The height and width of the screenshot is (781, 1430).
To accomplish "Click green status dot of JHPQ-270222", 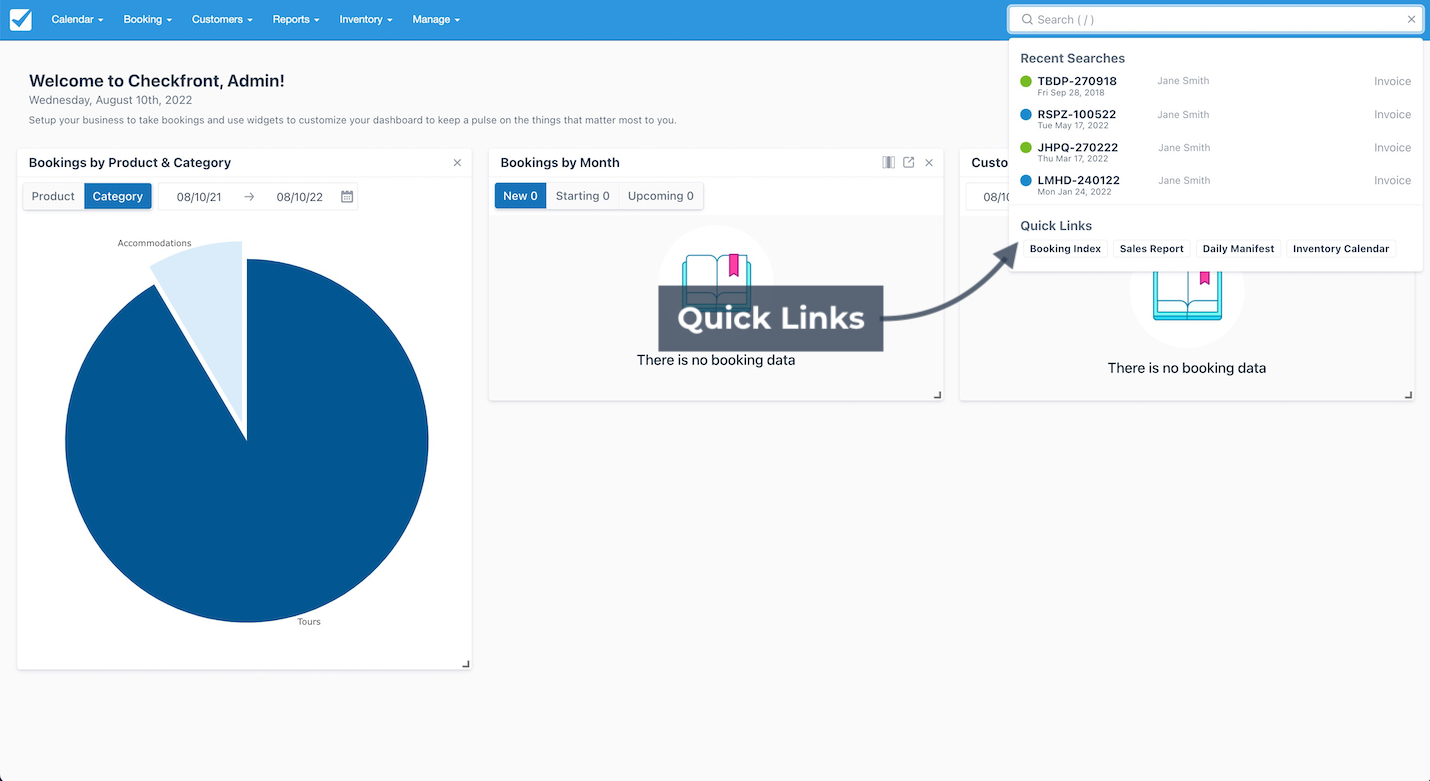I will pos(1026,148).
